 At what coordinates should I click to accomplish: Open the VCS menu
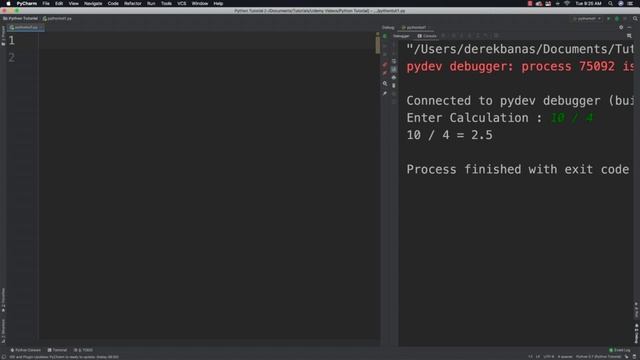182,3
